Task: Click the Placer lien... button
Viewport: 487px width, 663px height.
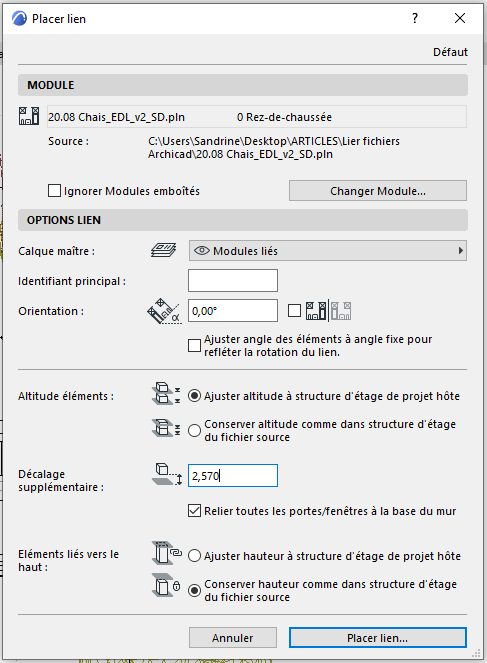Action: (x=378, y=638)
